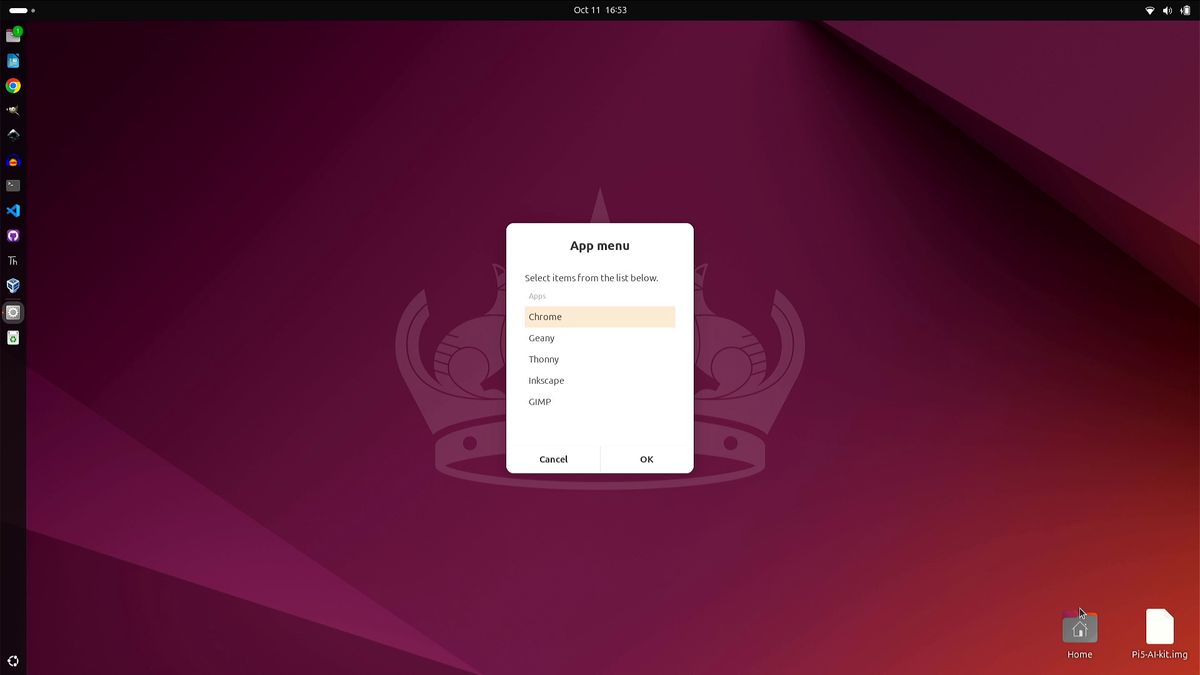Dismiss the App menu with Cancel

tap(553, 459)
